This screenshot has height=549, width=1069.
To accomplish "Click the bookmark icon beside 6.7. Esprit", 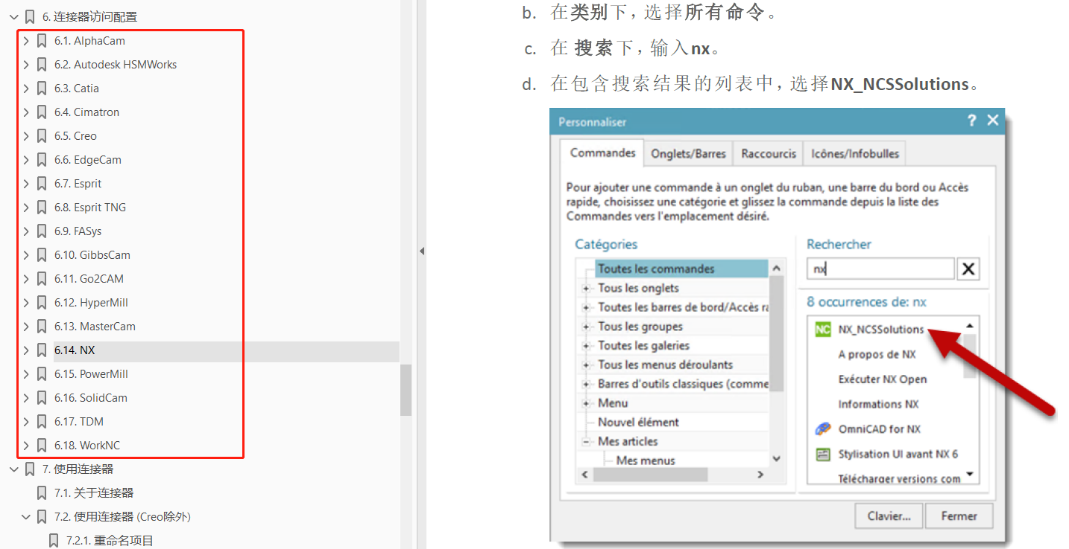I will [42, 183].
